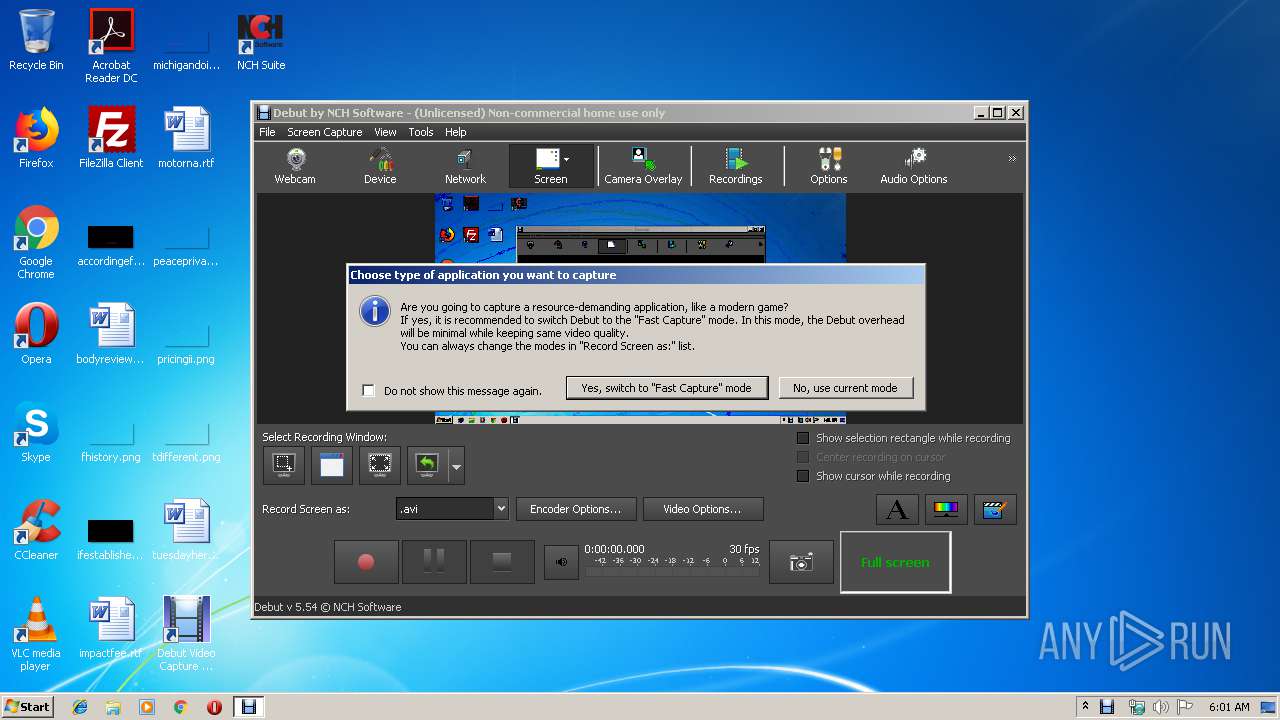Click the Full screen preview box

click(895, 562)
